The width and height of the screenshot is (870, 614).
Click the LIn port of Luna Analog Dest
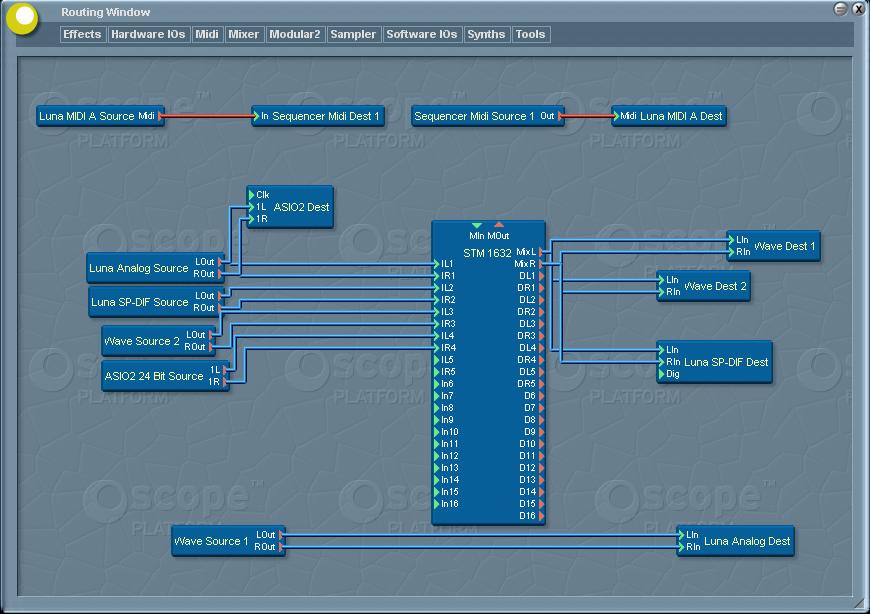681,535
